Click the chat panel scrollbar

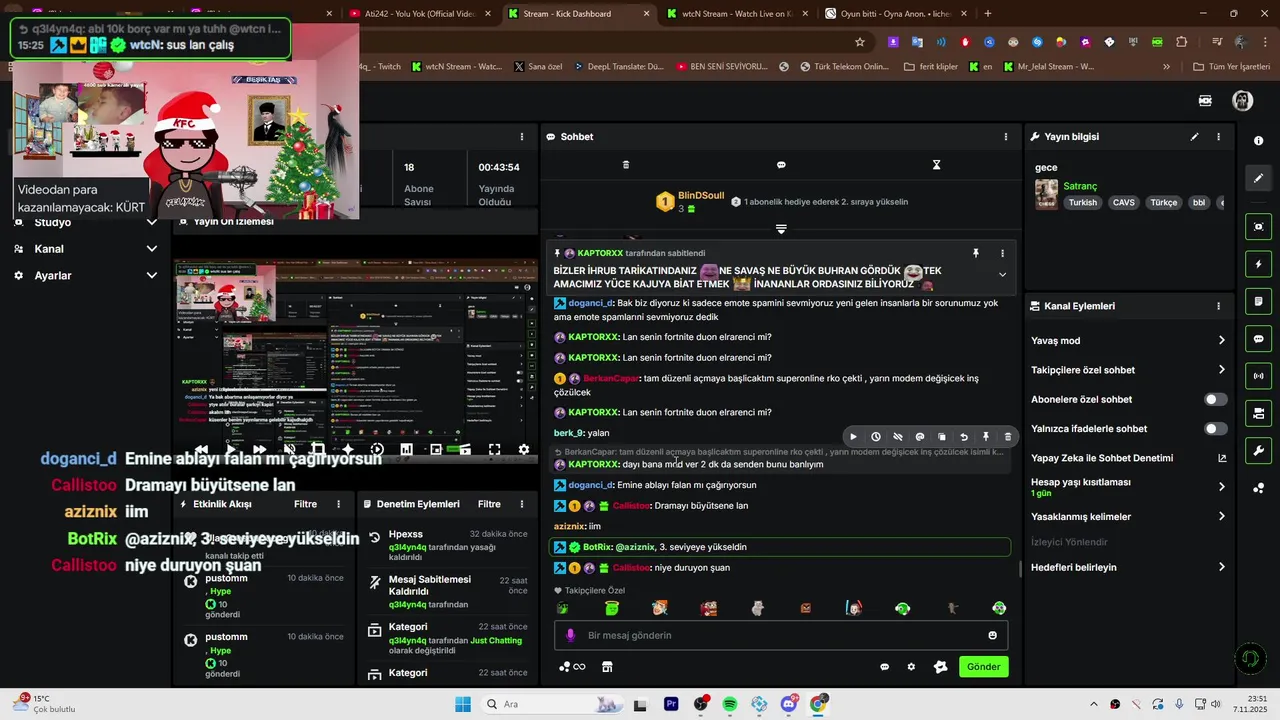tap(1020, 569)
